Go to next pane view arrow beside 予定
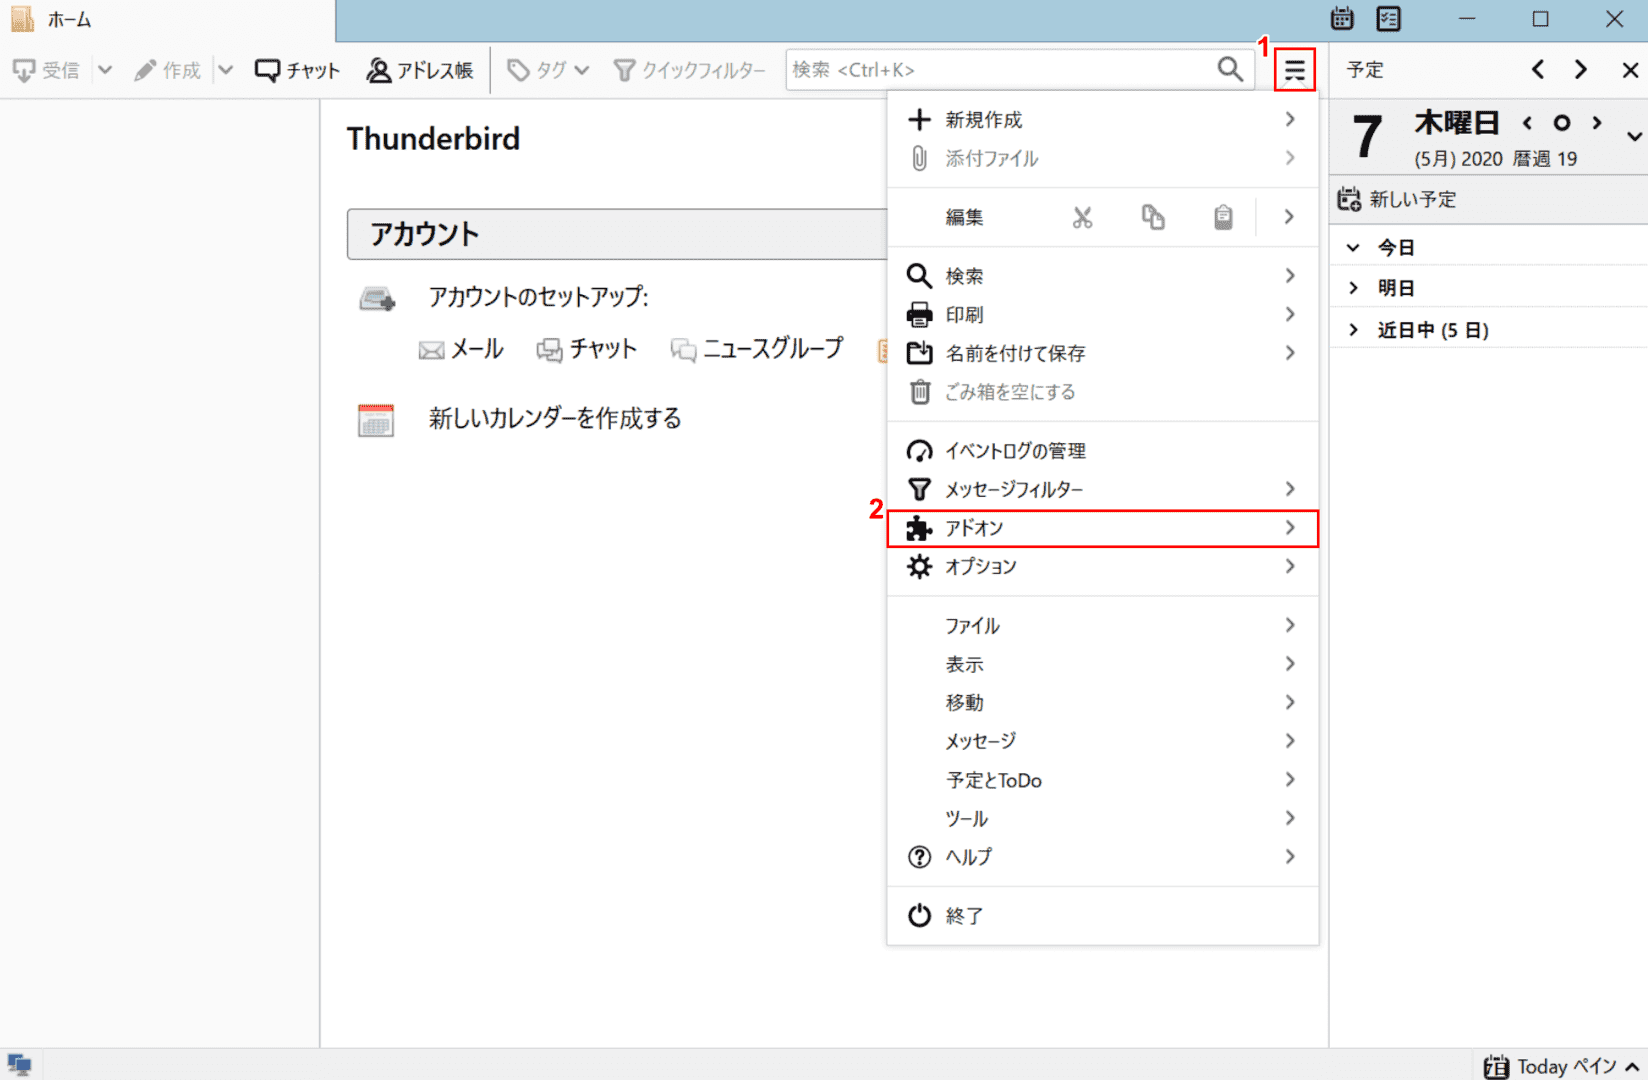The height and width of the screenshot is (1080, 1648). pos(1580,70)
